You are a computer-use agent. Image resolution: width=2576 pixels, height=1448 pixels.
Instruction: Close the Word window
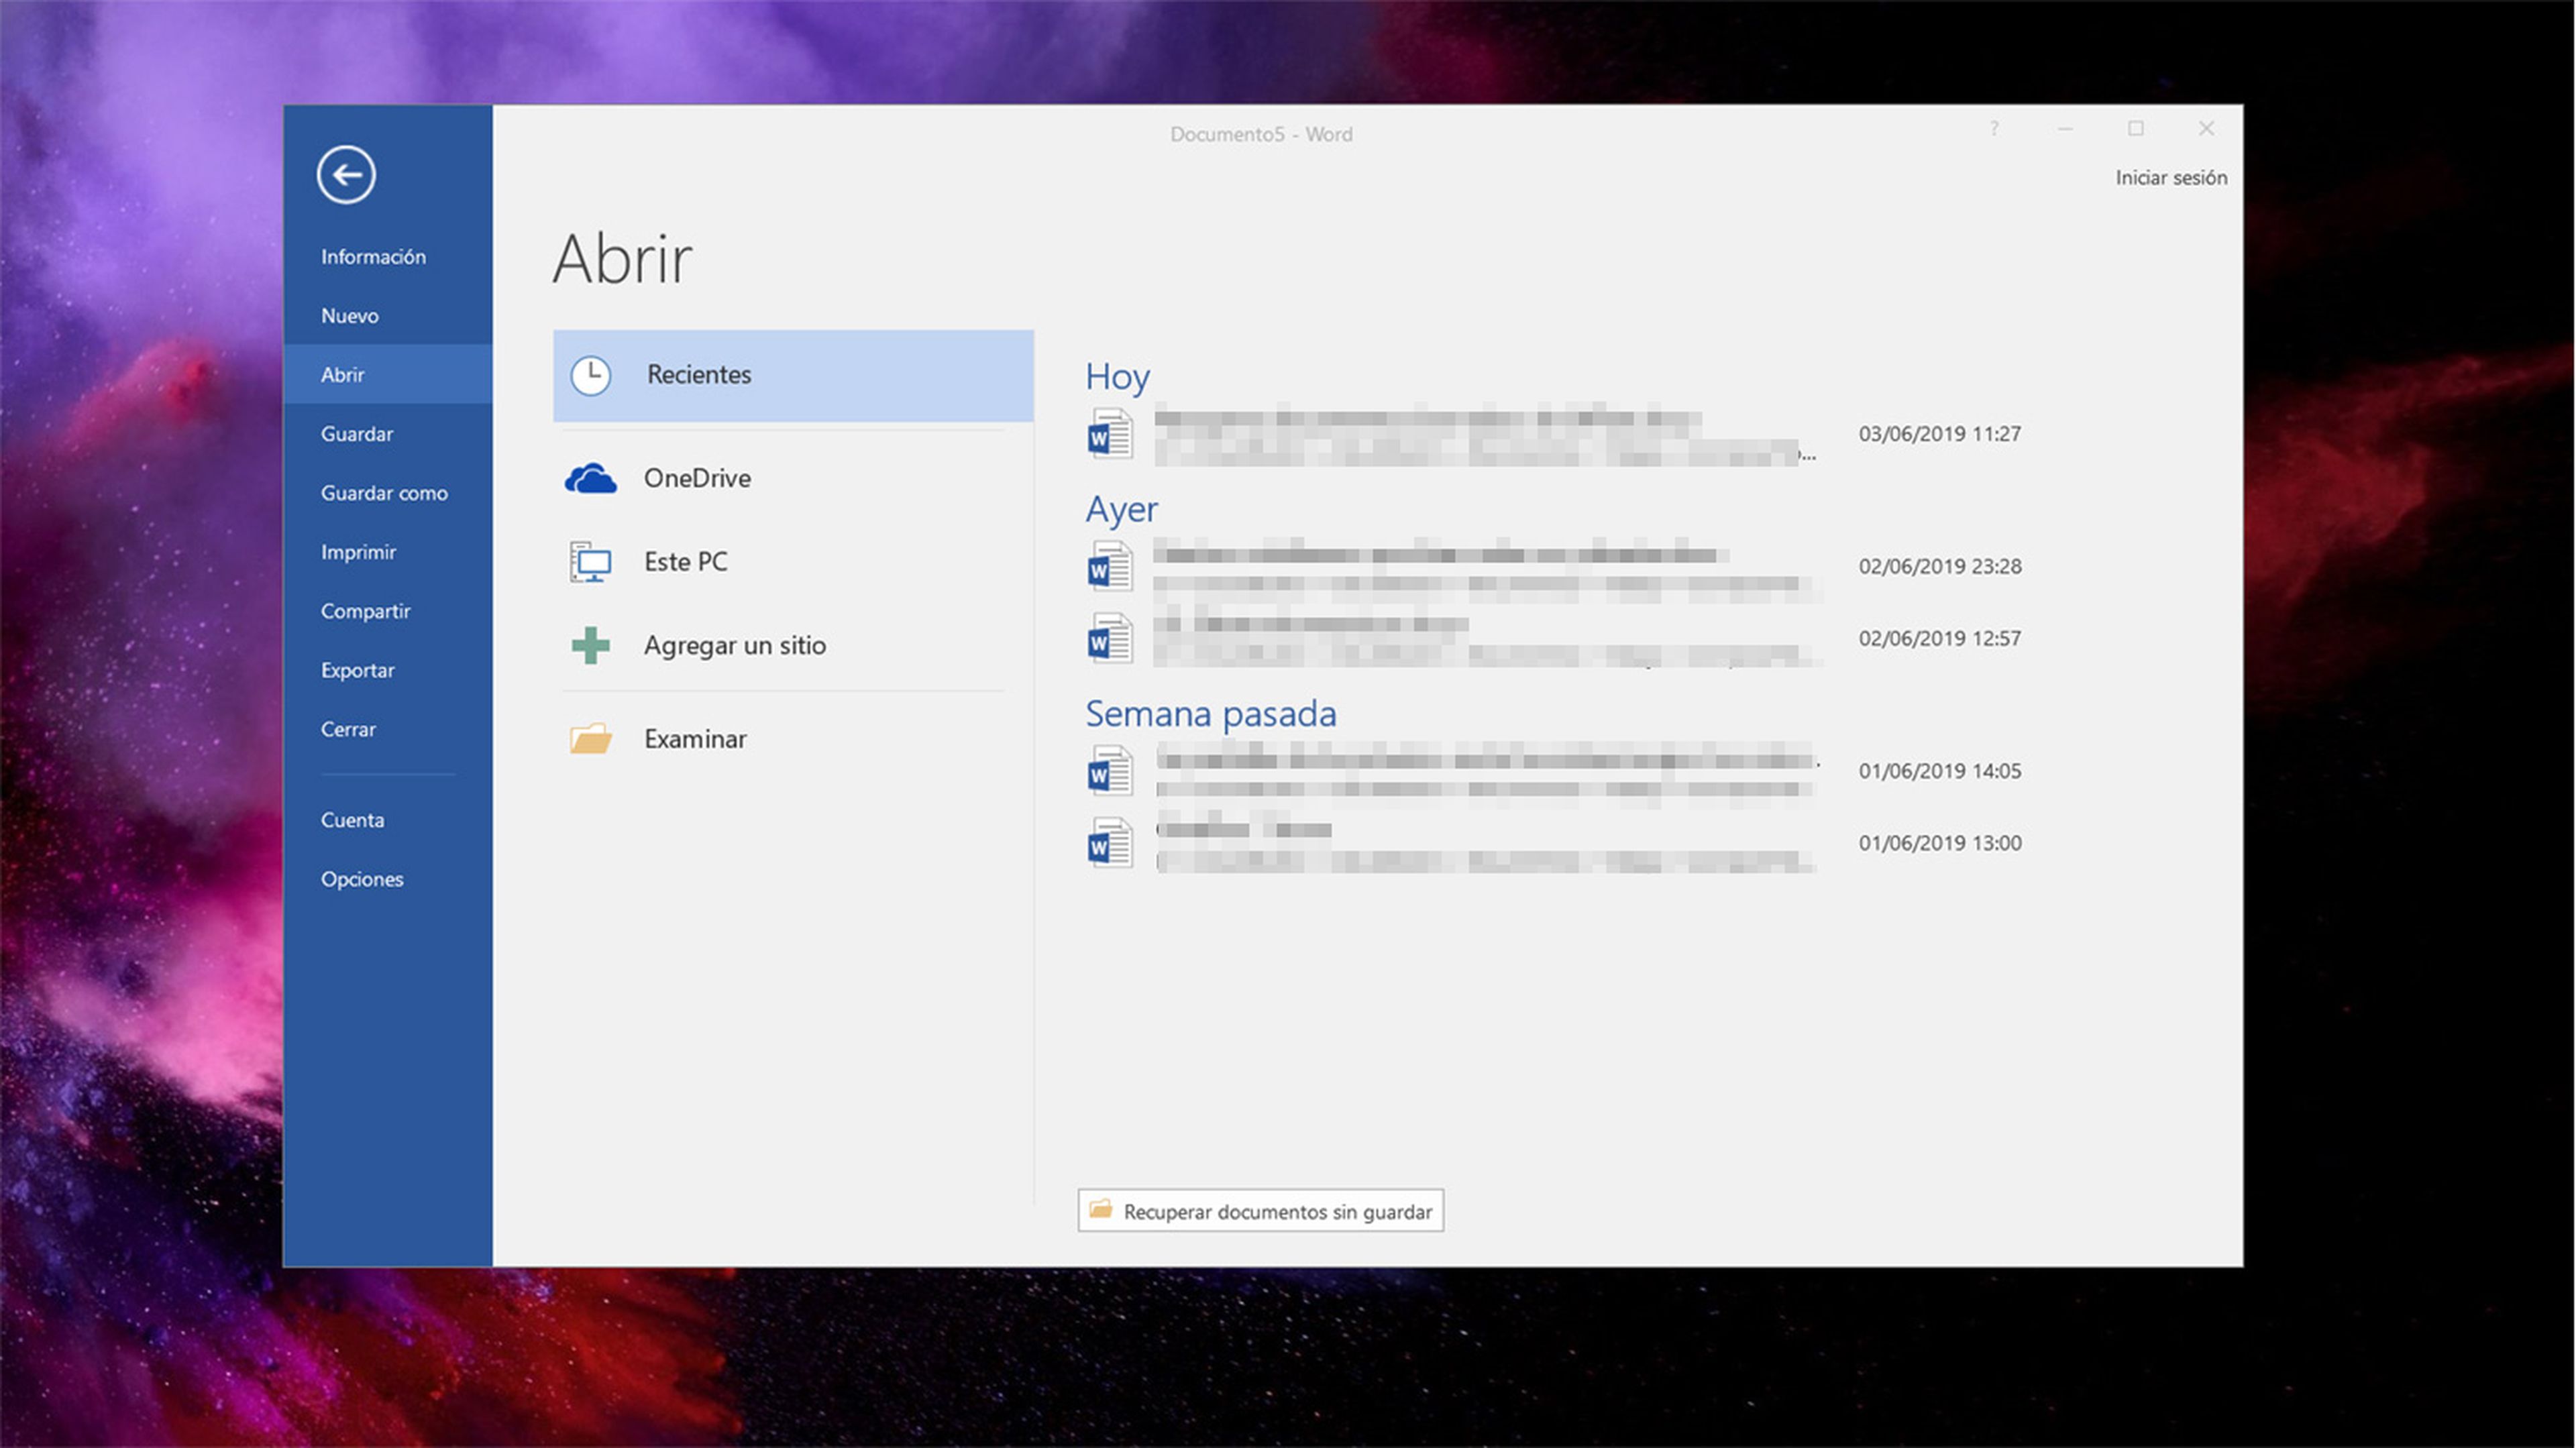point(2206,129)
